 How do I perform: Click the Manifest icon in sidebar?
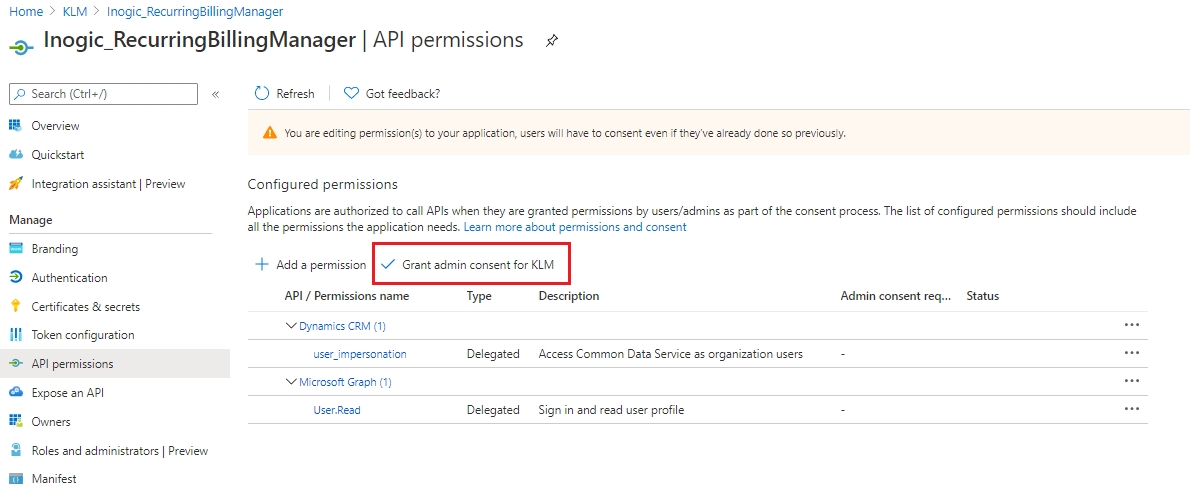[15, 479]
